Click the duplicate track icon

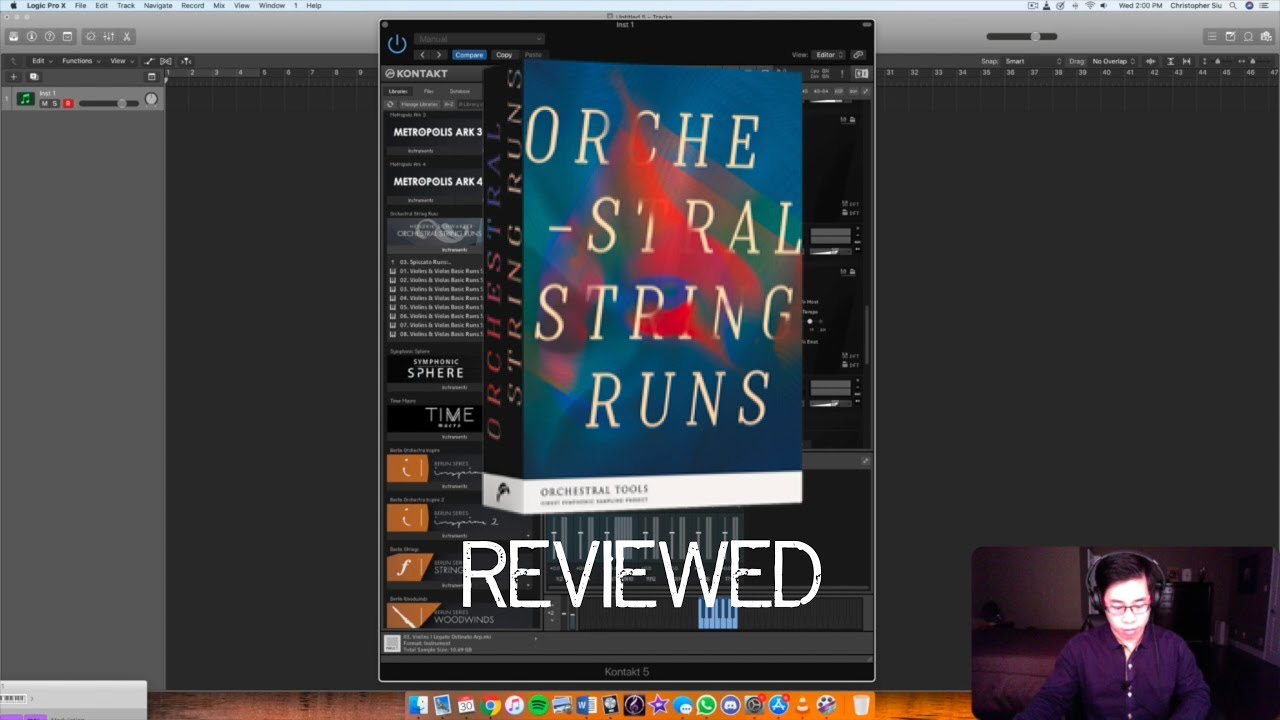(x=33, y=76)
